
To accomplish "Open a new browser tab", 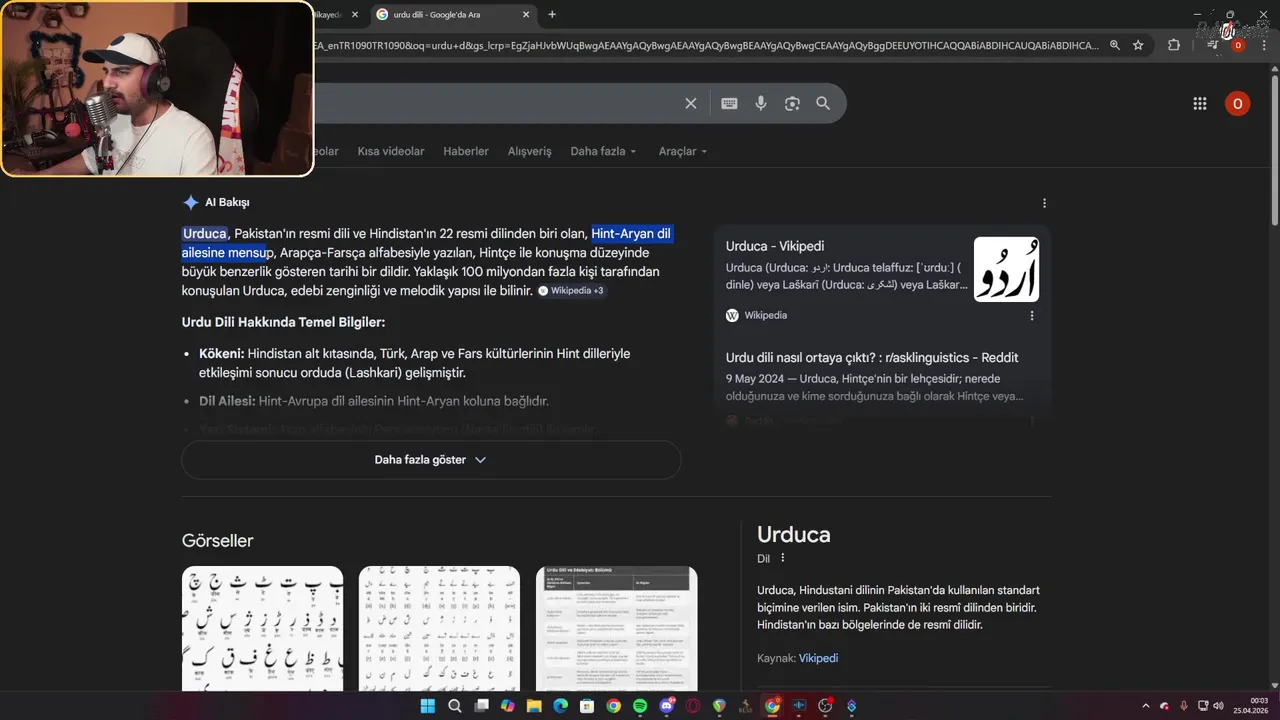I will (552, 14).
